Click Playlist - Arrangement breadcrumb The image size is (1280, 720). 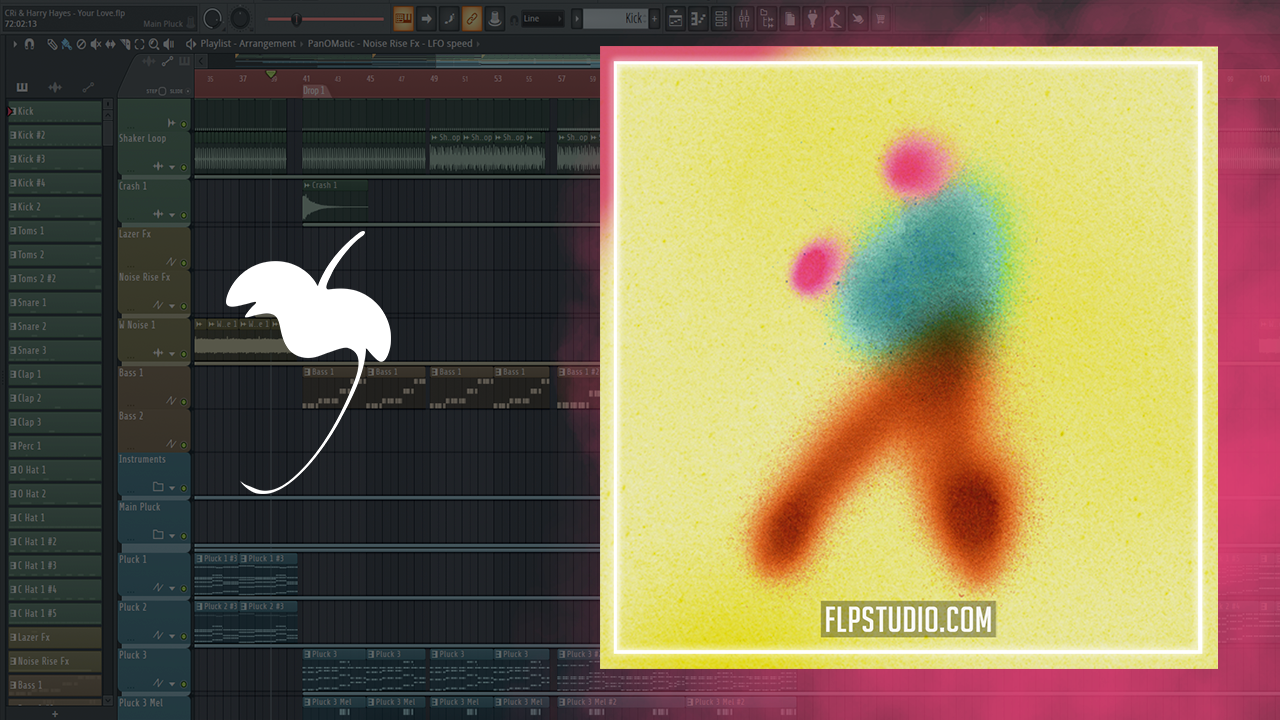click(248, 44)
